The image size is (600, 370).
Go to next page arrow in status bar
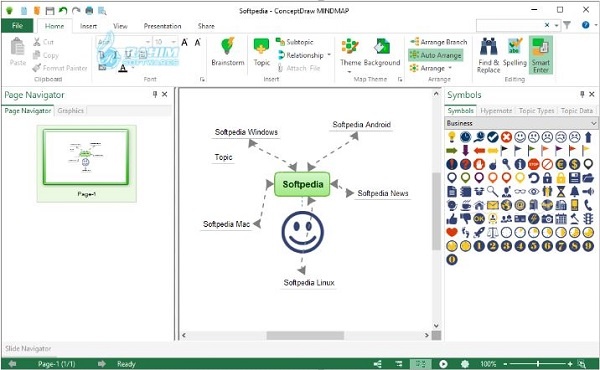coord(101,363)
